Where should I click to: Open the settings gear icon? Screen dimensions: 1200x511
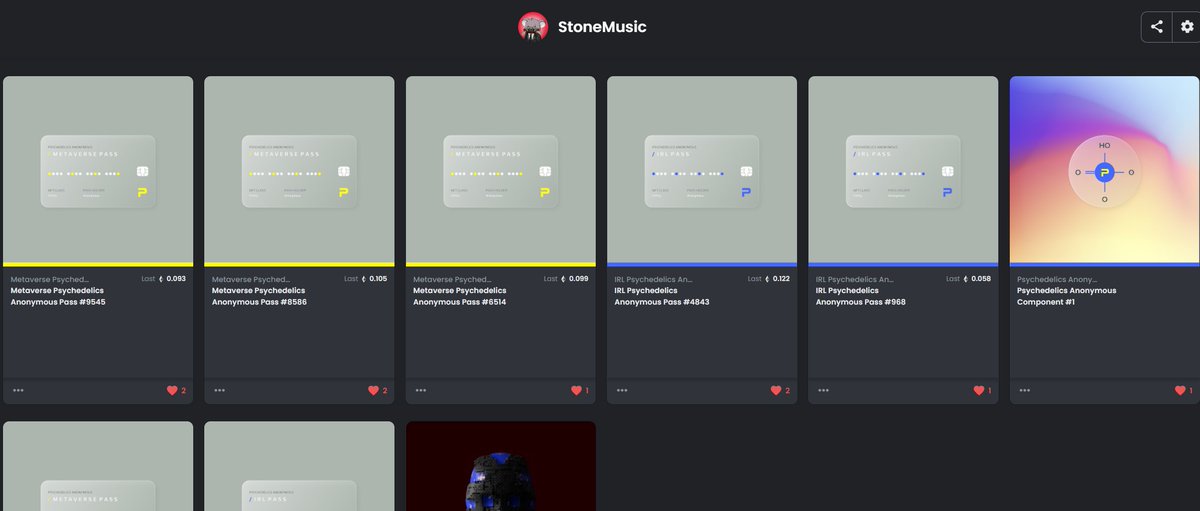click(1187, 27)
